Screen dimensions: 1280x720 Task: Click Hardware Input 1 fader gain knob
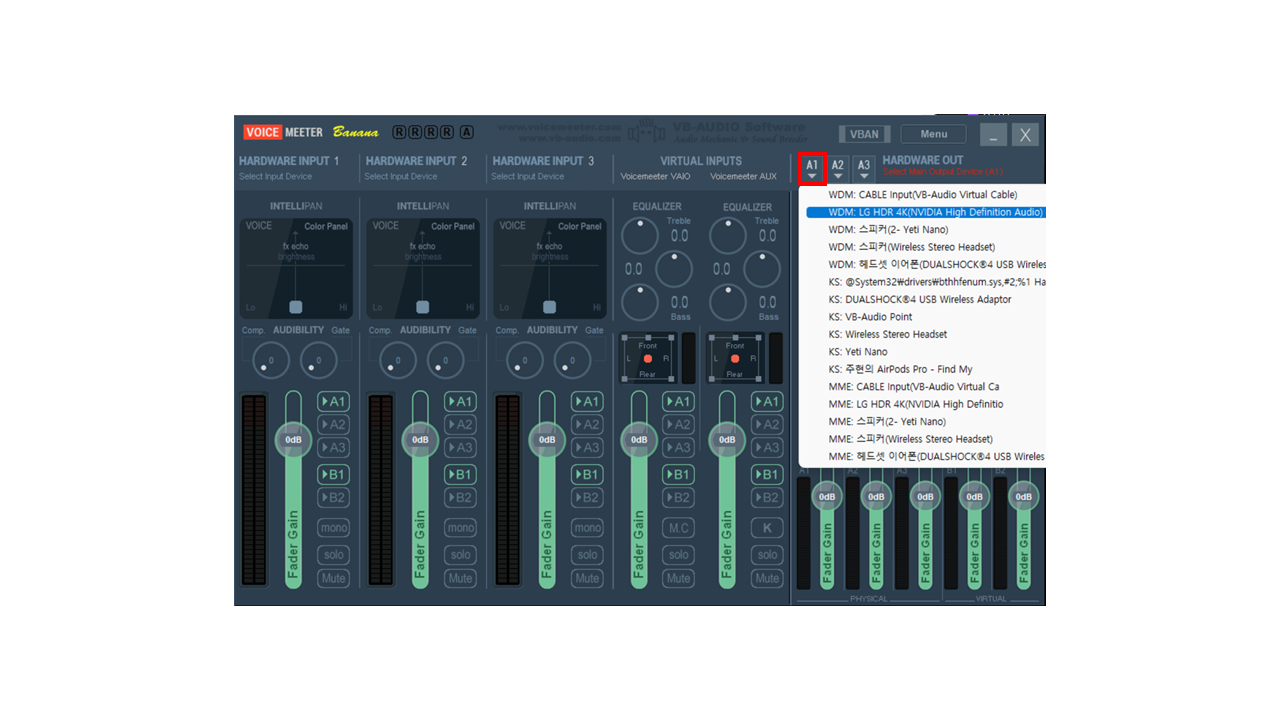point(293,440)
